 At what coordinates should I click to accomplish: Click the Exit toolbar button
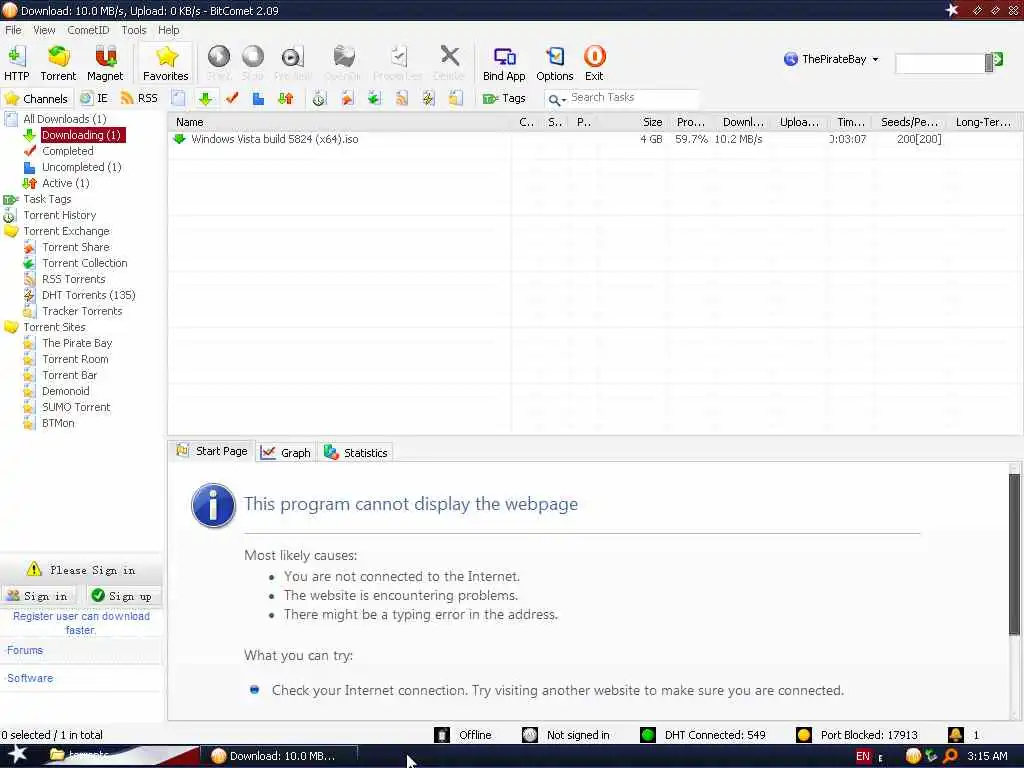tap(594, 63)
